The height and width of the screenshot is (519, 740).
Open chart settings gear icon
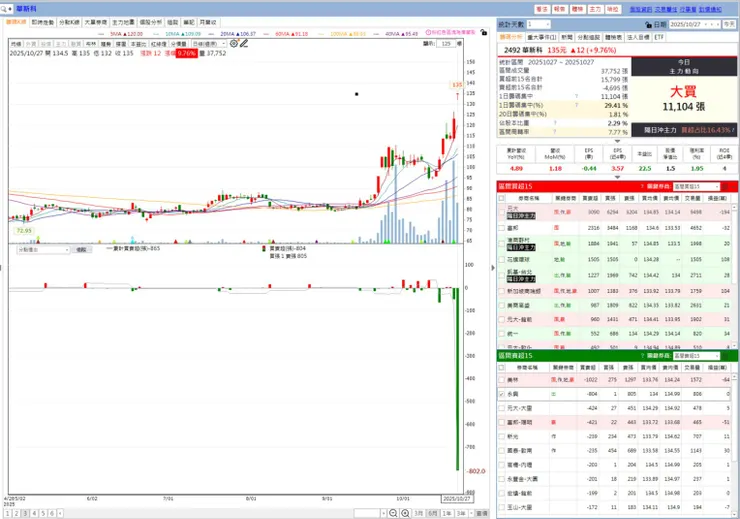point(234,43)
